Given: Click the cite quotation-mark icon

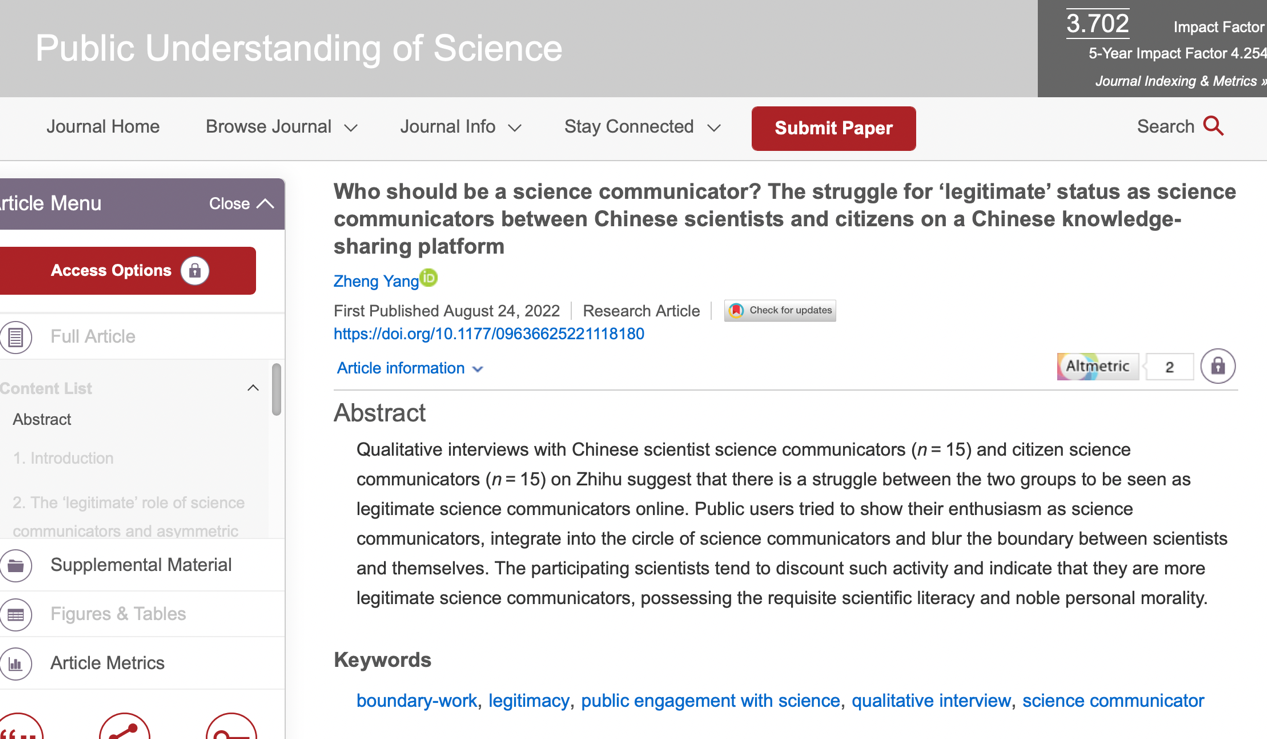Looking at the screenshot, I should [x=20, y=730].
